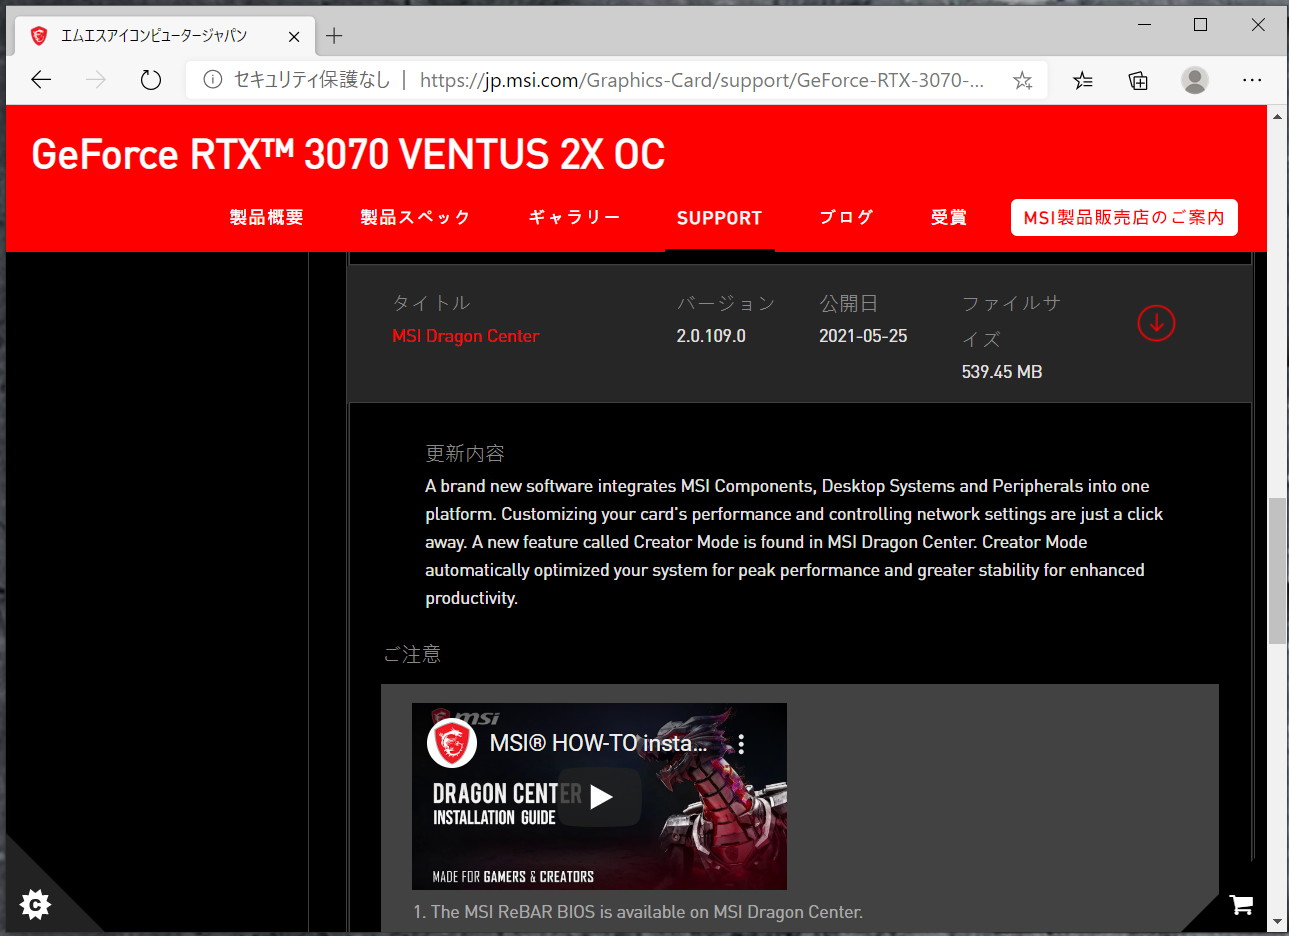Image resolution: width=1289 pixels, height=936 pixels.
Task: Click the バージョン column label
Action: [x=726, y=303]
